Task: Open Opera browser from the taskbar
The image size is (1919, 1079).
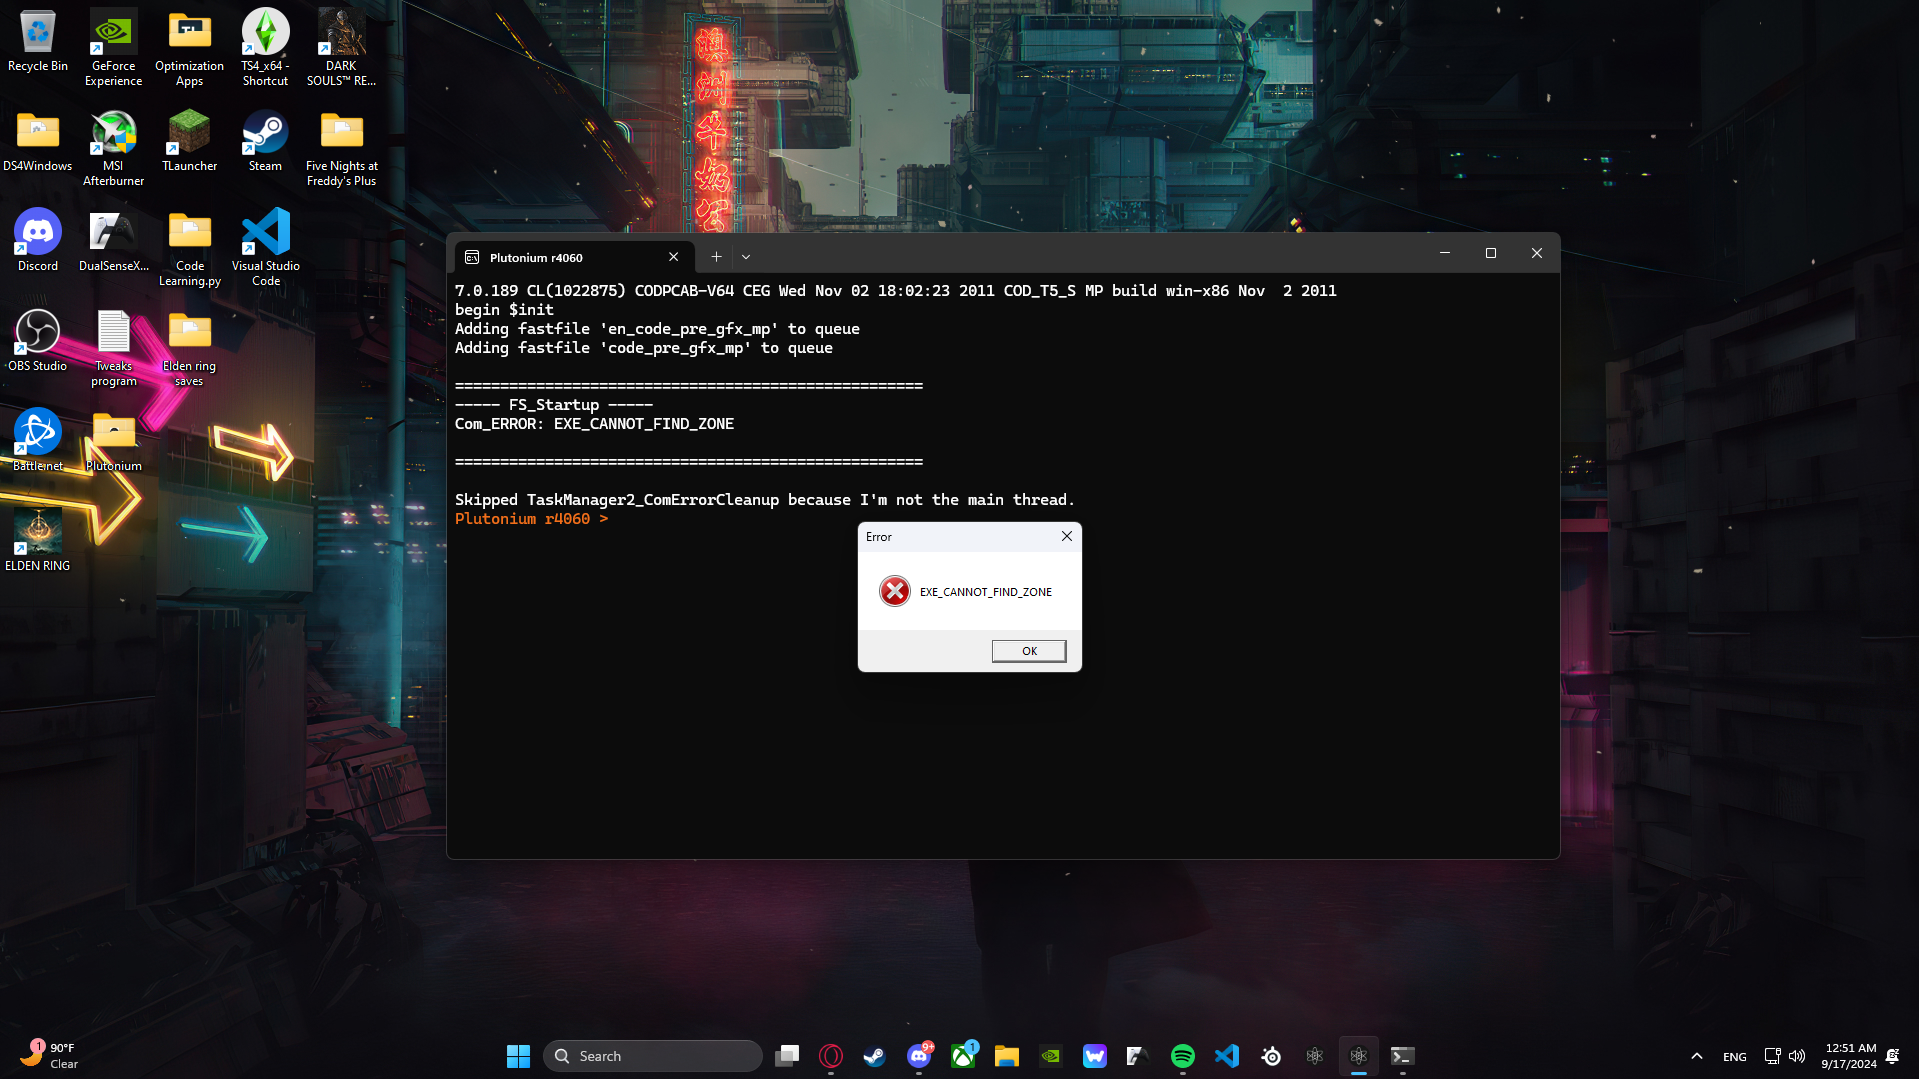Action: [831, 1056]
